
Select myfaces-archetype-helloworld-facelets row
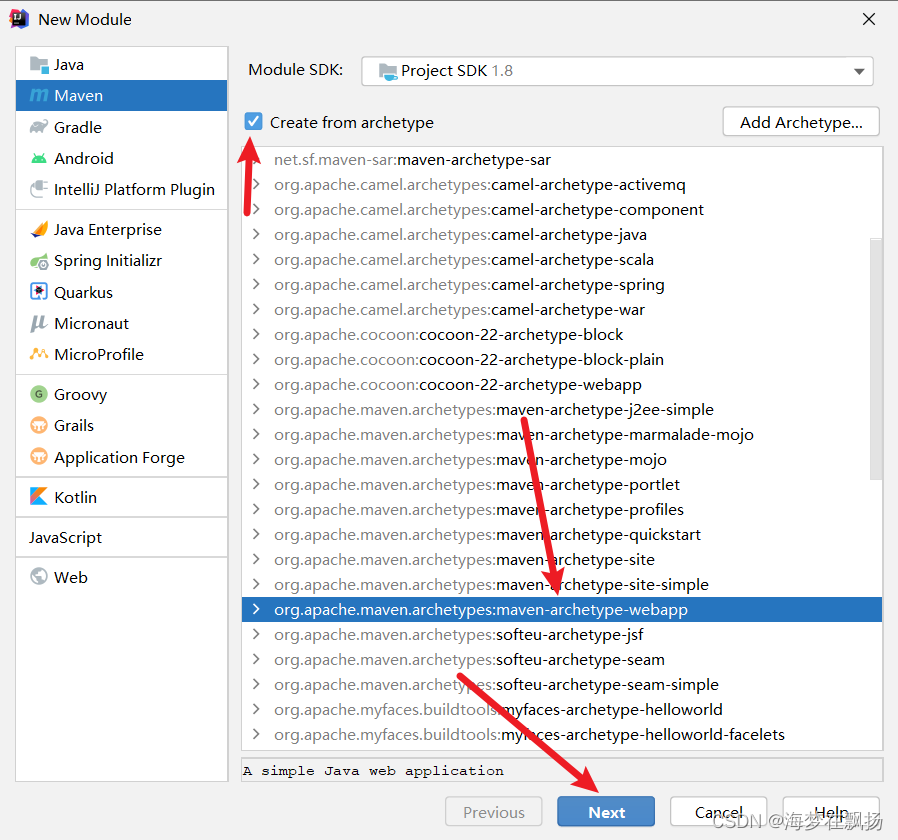click(562, 735)
